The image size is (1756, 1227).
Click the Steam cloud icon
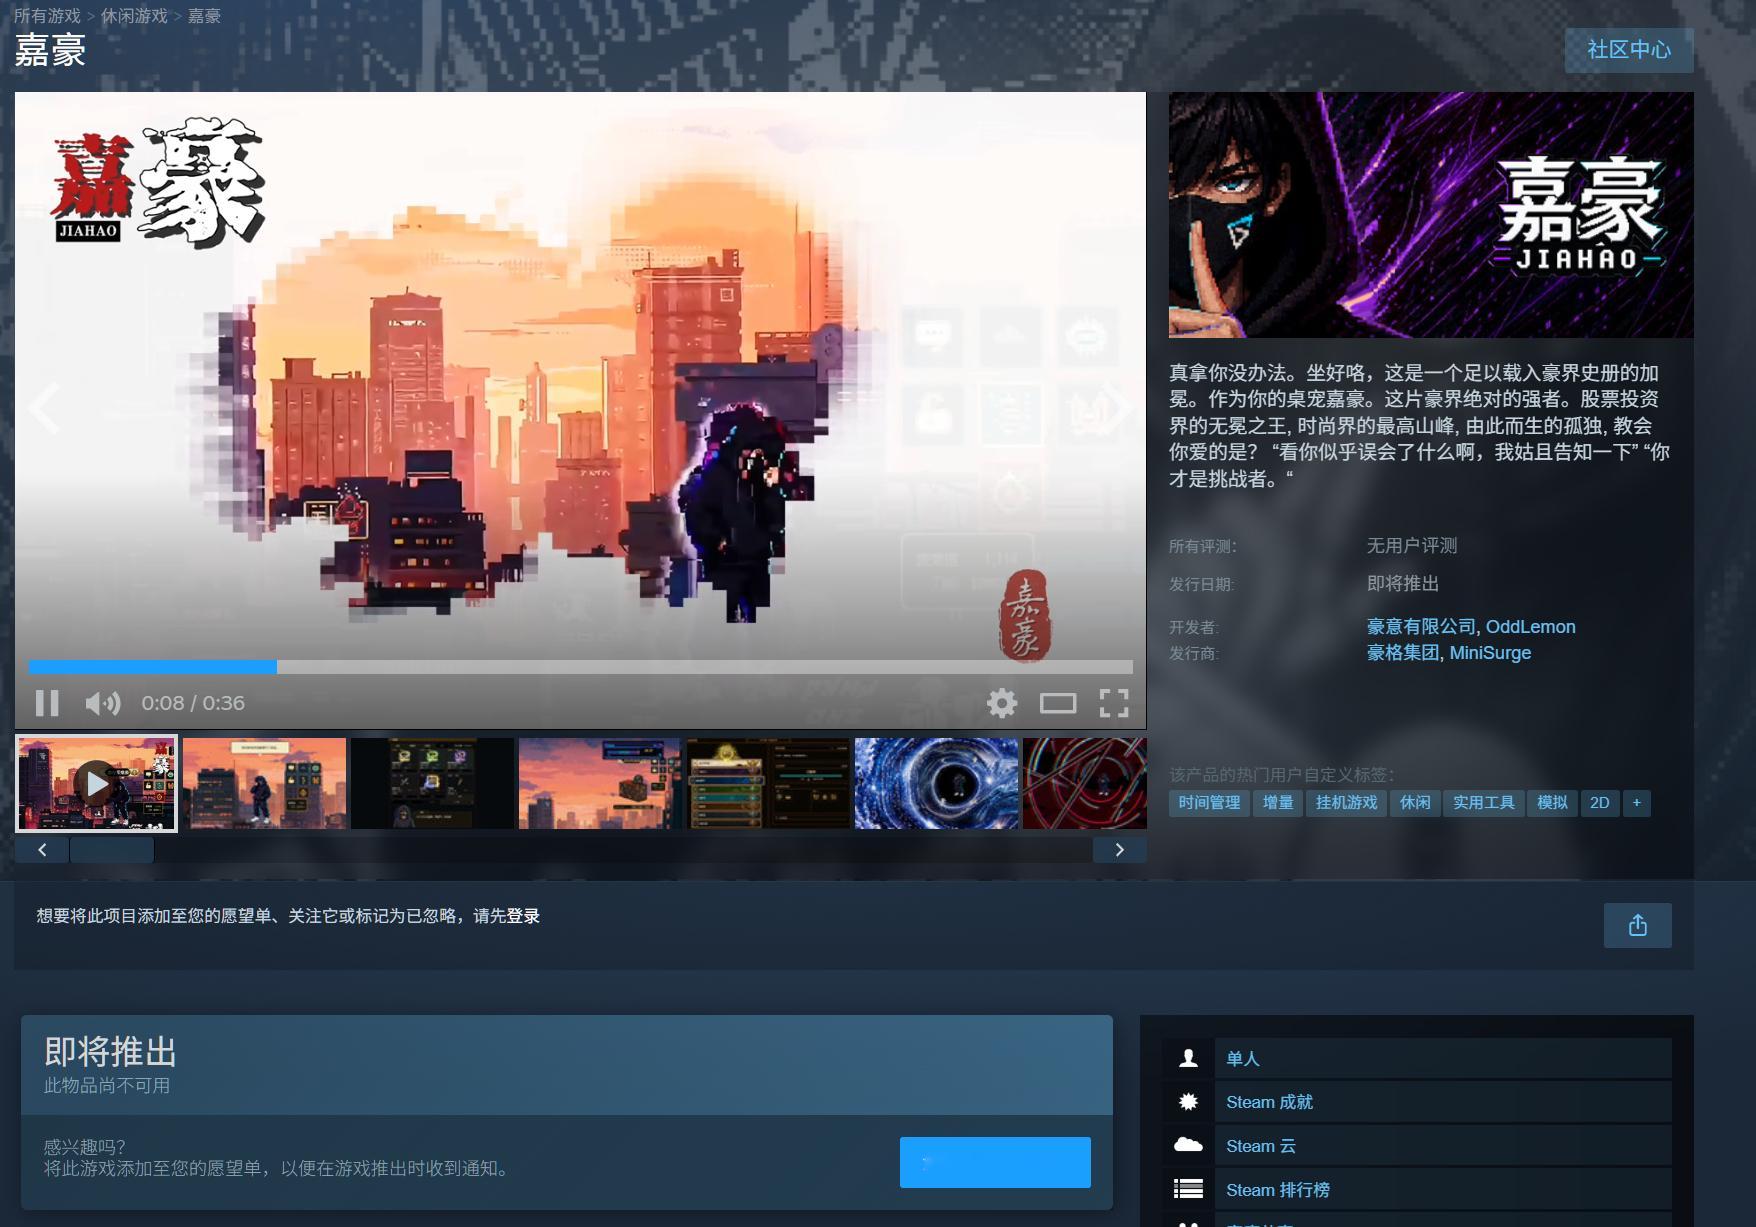[1188, 1145]
